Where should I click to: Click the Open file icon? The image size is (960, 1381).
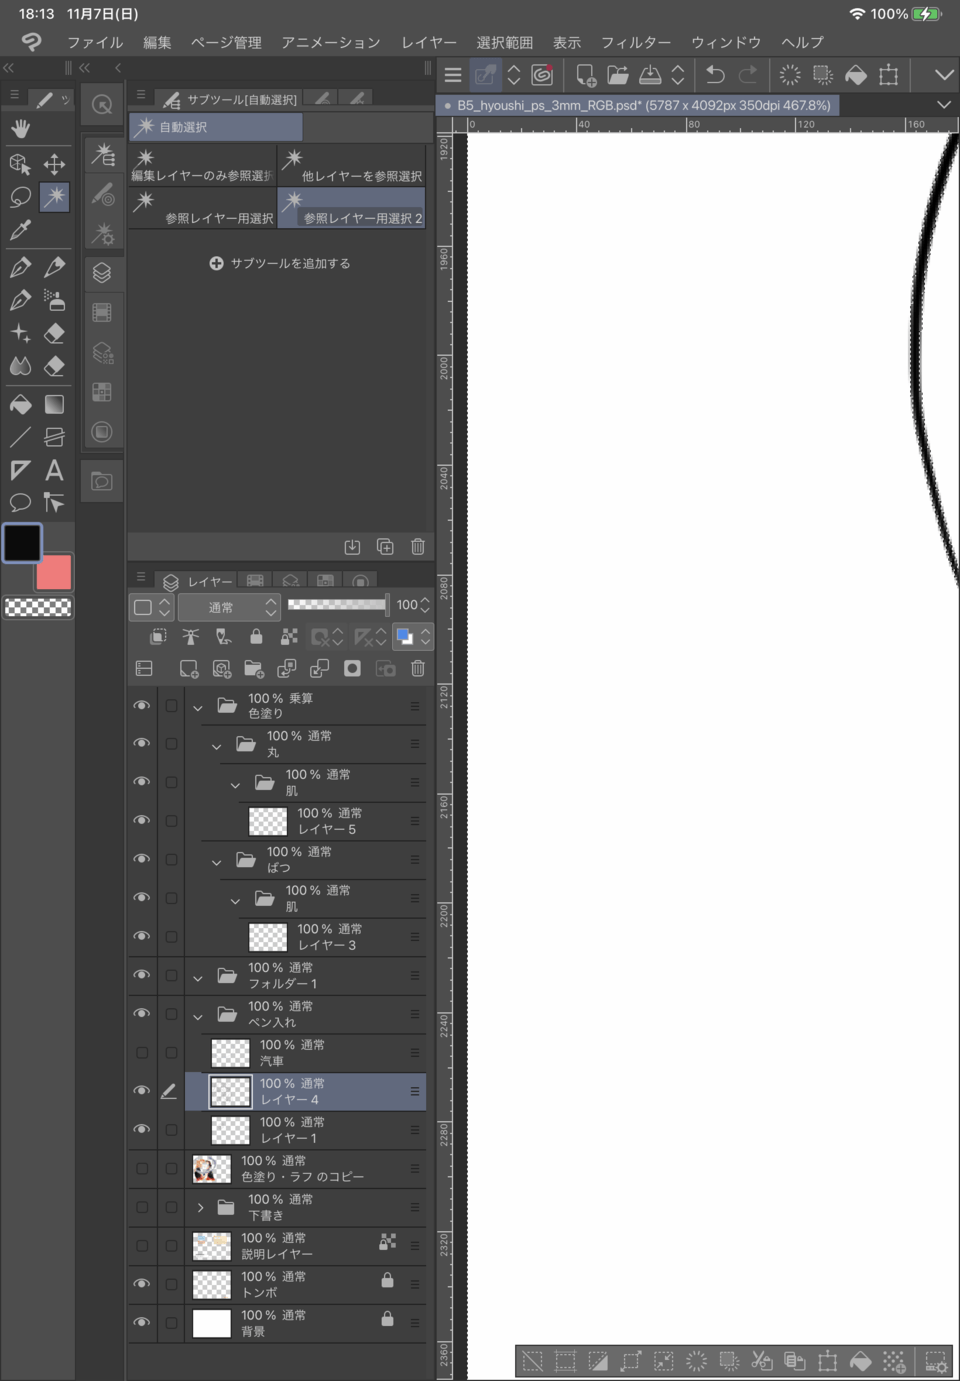coord(618,75)
